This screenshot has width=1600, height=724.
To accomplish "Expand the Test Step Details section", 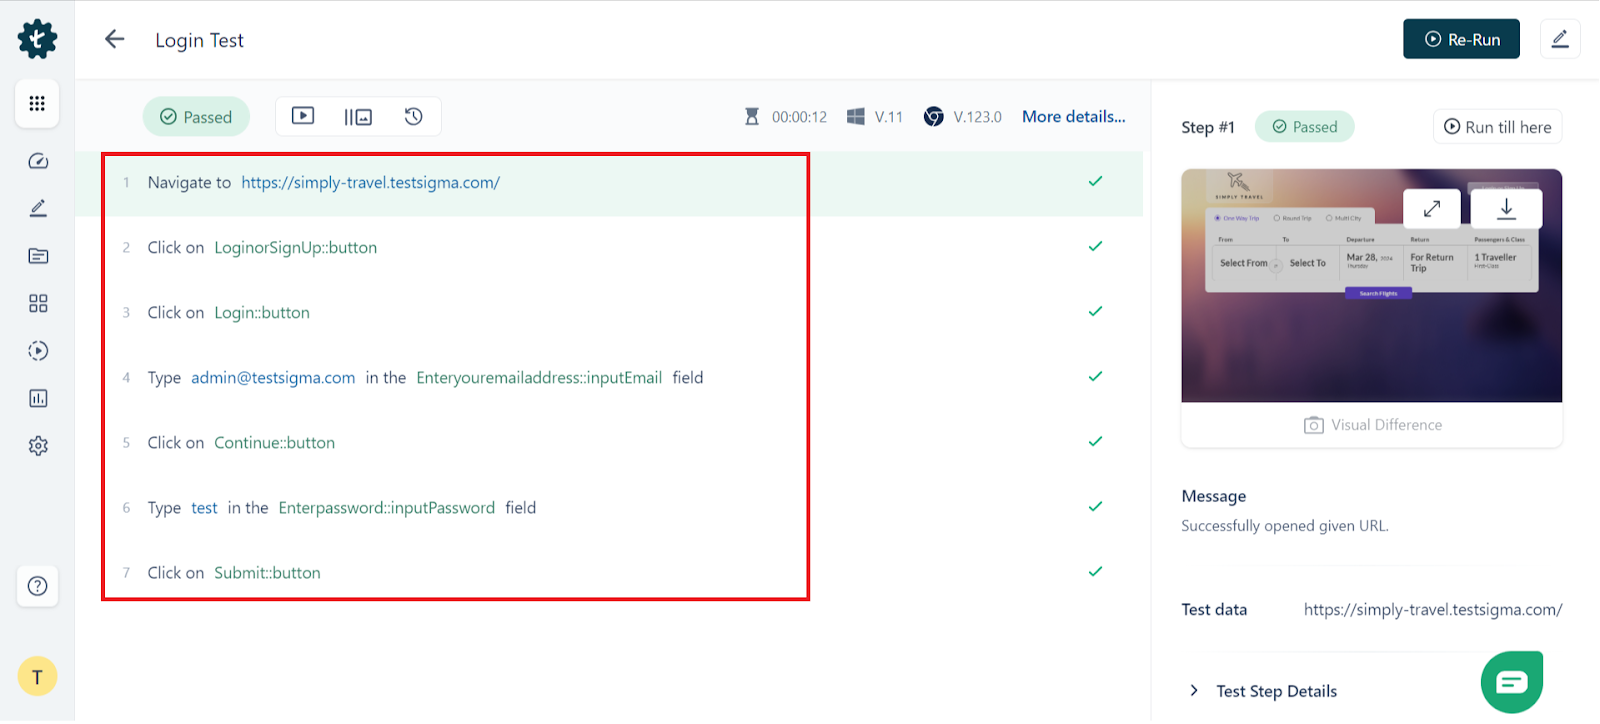I will click(x=1263, y=691).
